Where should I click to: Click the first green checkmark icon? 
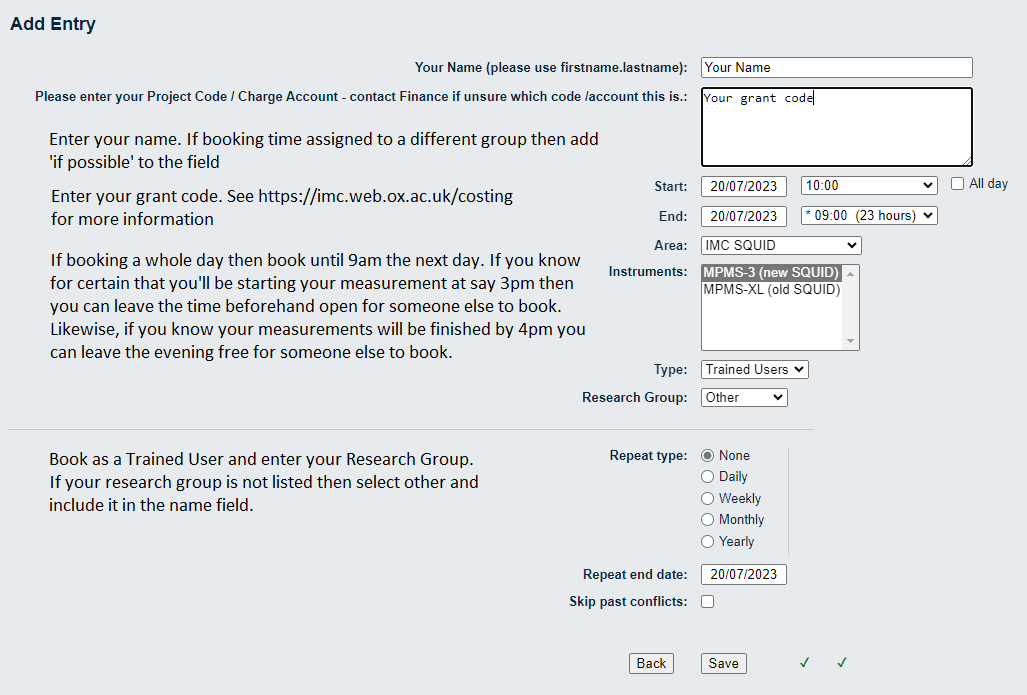click(x=804, y=663)
